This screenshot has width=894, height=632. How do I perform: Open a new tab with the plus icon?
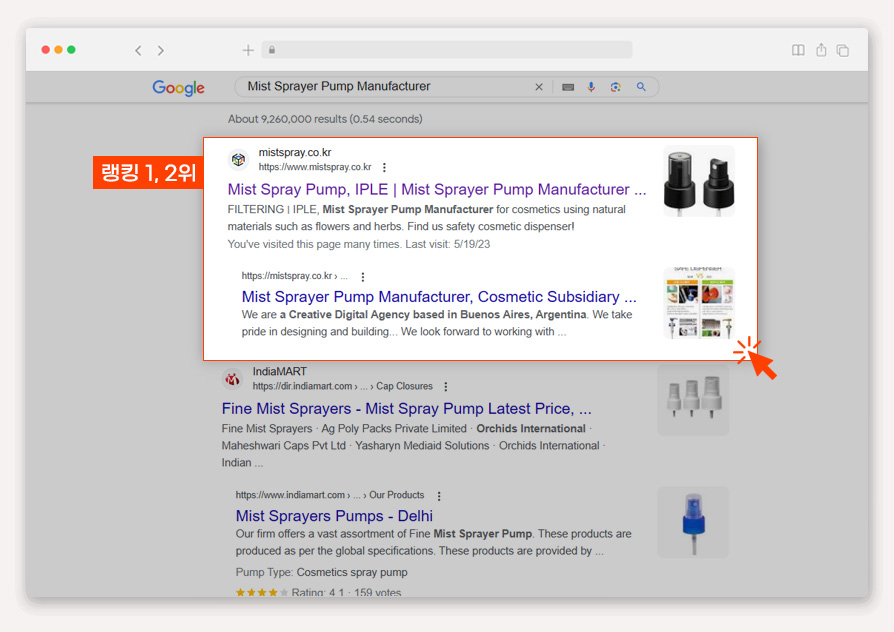pos(248,50)
